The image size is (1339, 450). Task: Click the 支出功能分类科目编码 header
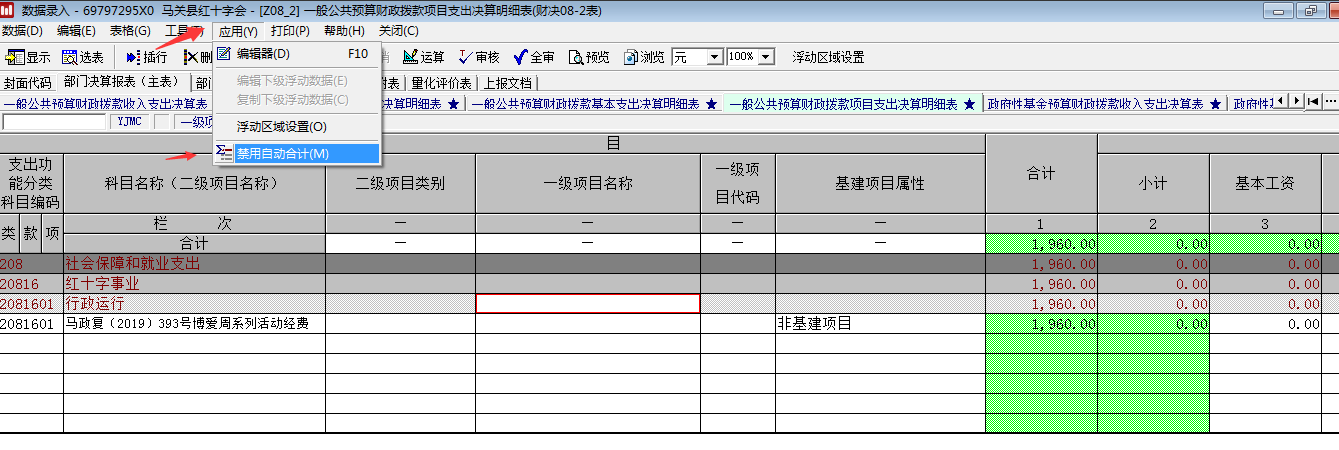point(32,183)
